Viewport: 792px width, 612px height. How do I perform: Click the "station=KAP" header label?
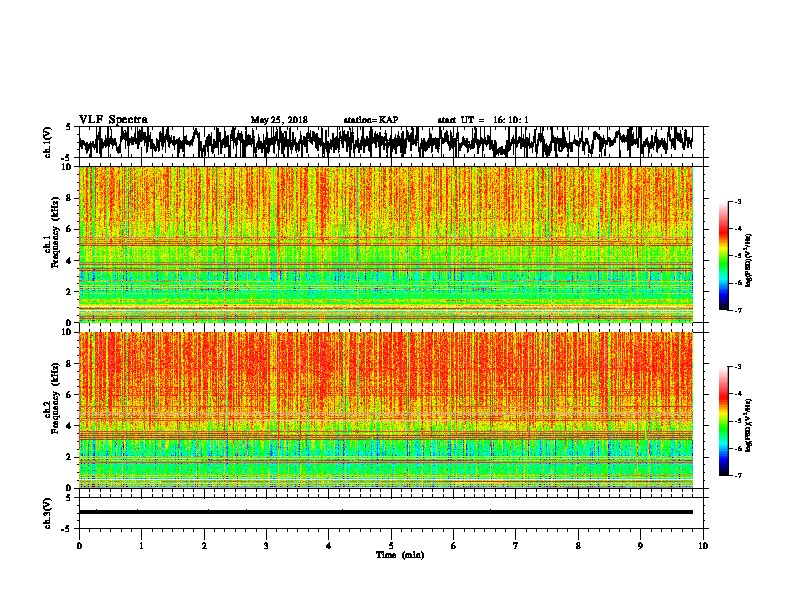tap(371, 120)
